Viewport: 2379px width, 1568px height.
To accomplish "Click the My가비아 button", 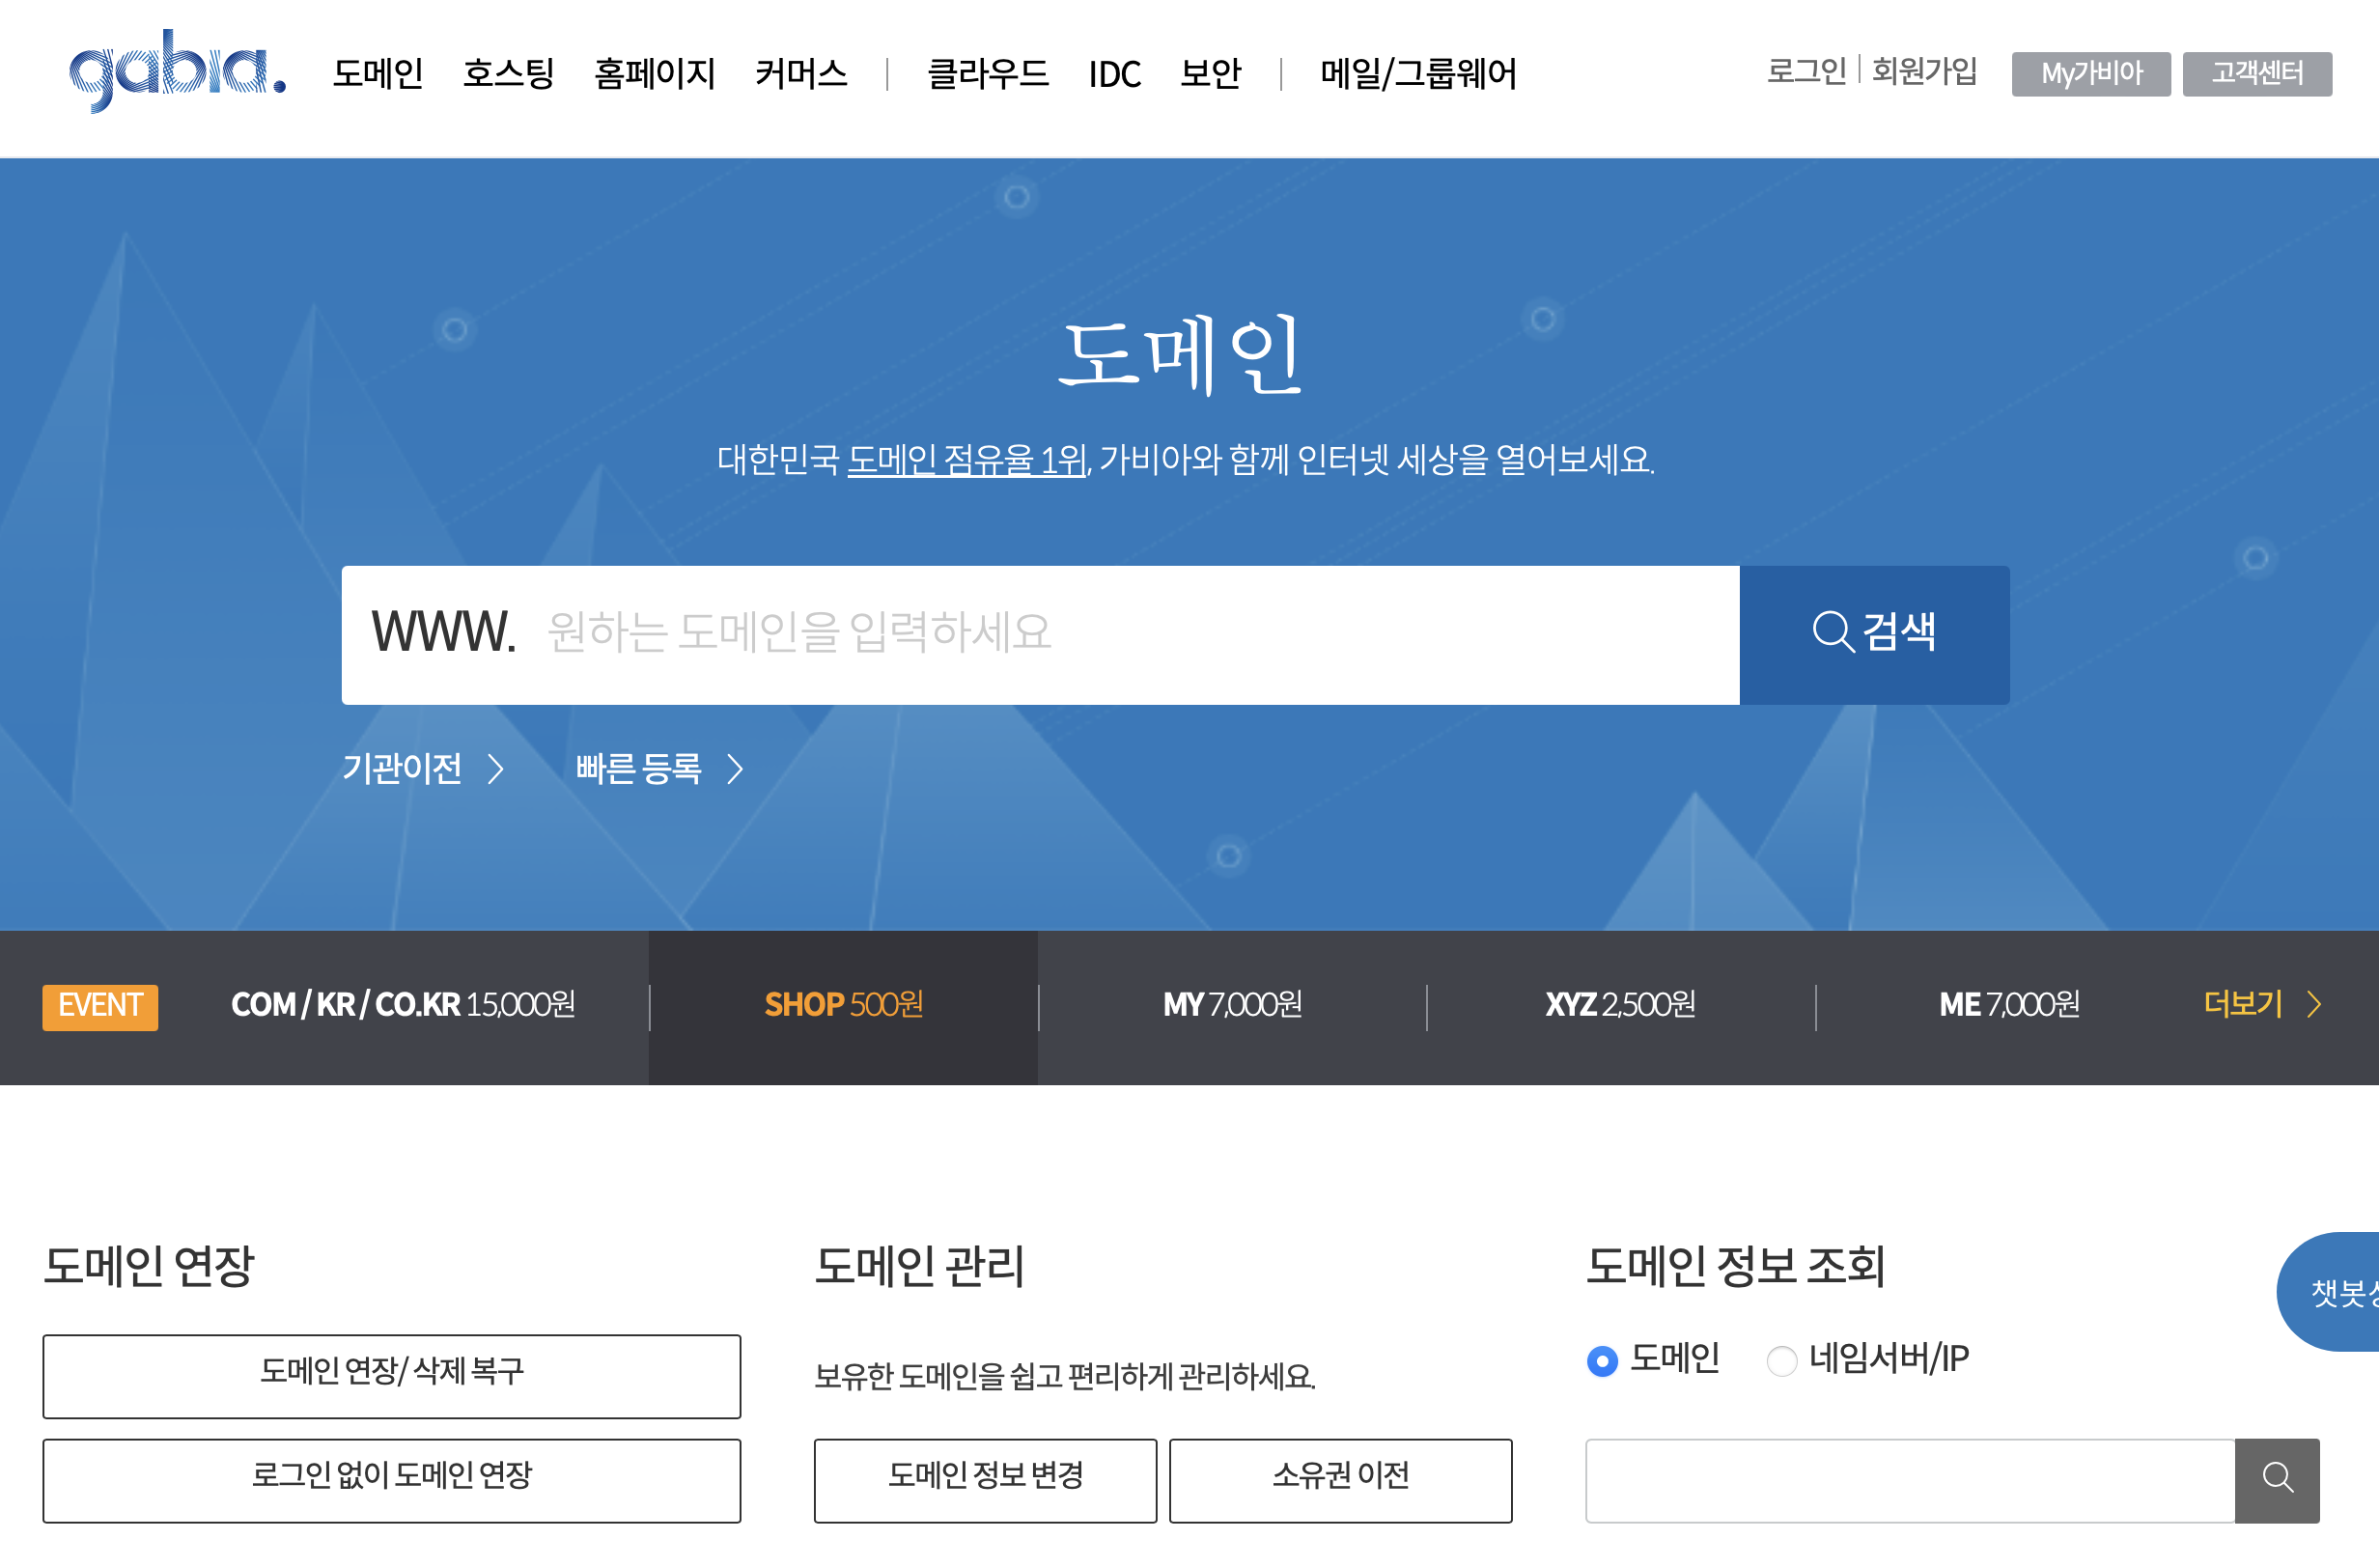I will 2090,74.
